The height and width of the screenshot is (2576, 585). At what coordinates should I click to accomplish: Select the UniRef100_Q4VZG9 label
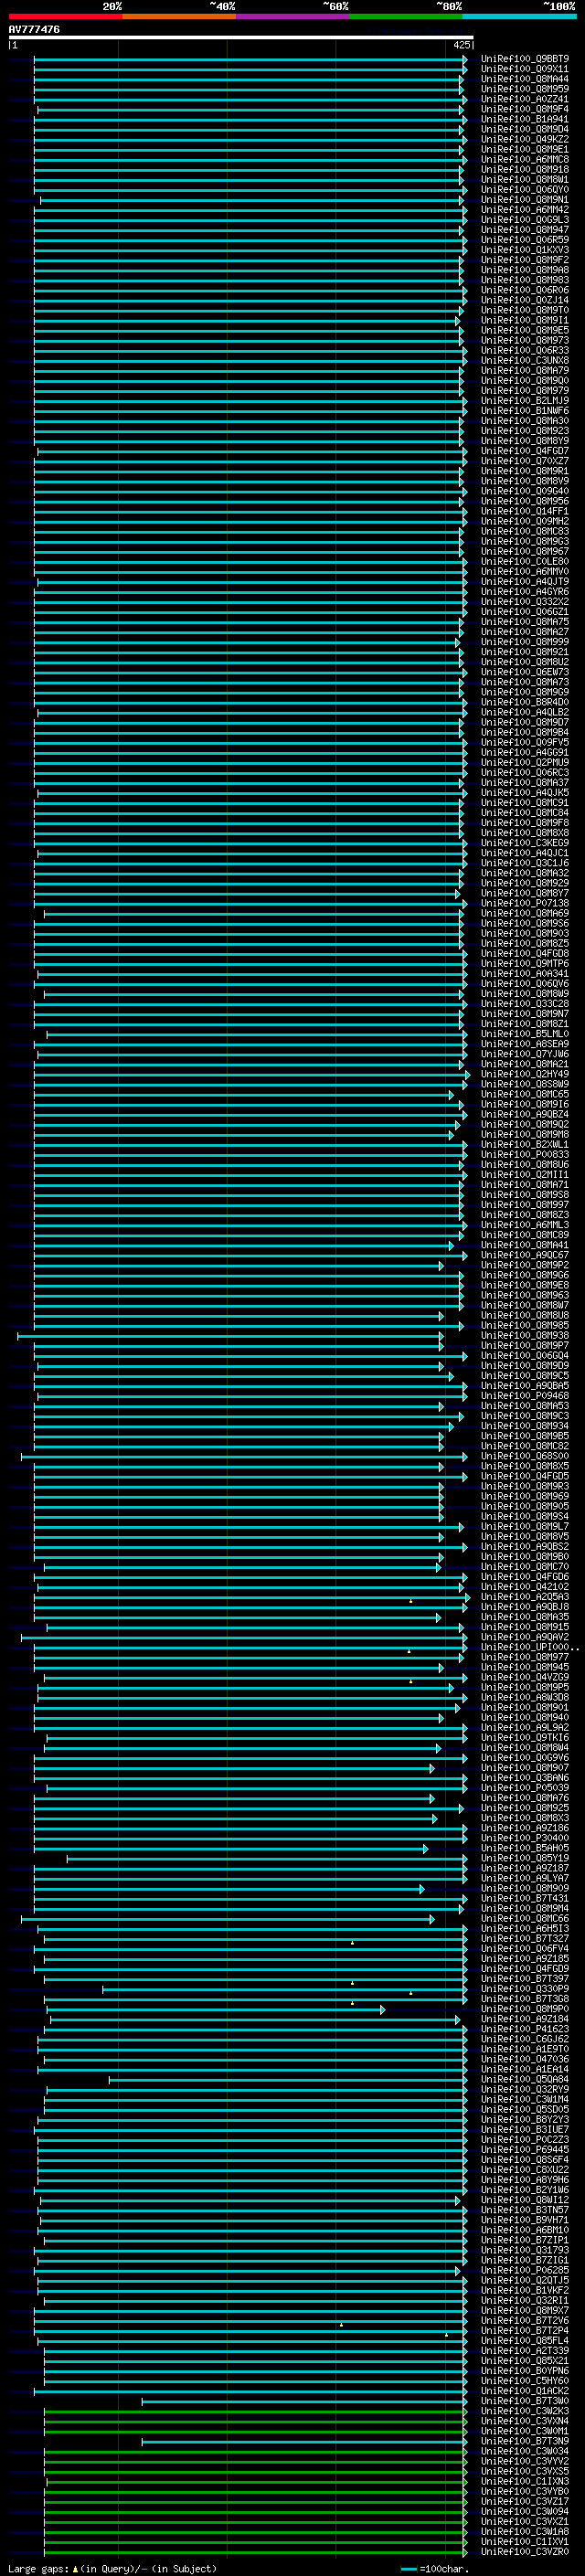click(x=525, y=1677)
